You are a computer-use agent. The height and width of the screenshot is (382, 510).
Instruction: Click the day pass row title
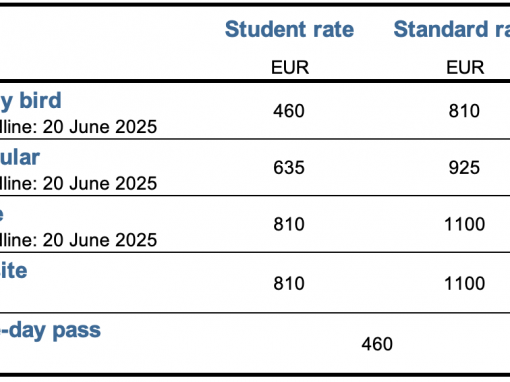(50, 331)
